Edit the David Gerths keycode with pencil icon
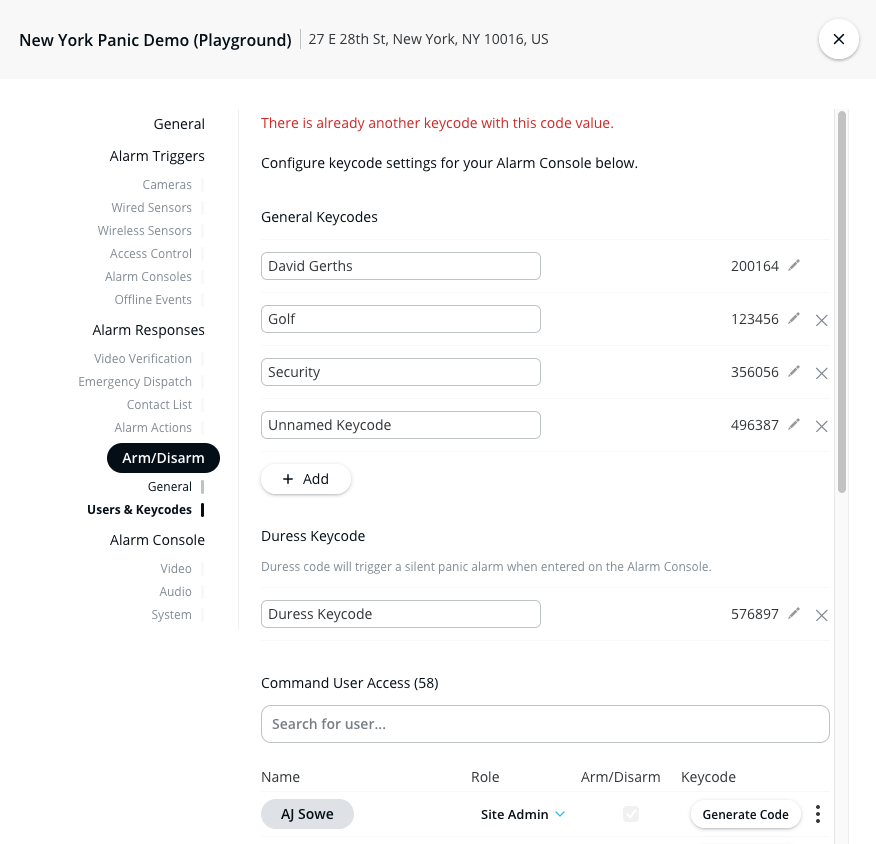 (794, 265)
